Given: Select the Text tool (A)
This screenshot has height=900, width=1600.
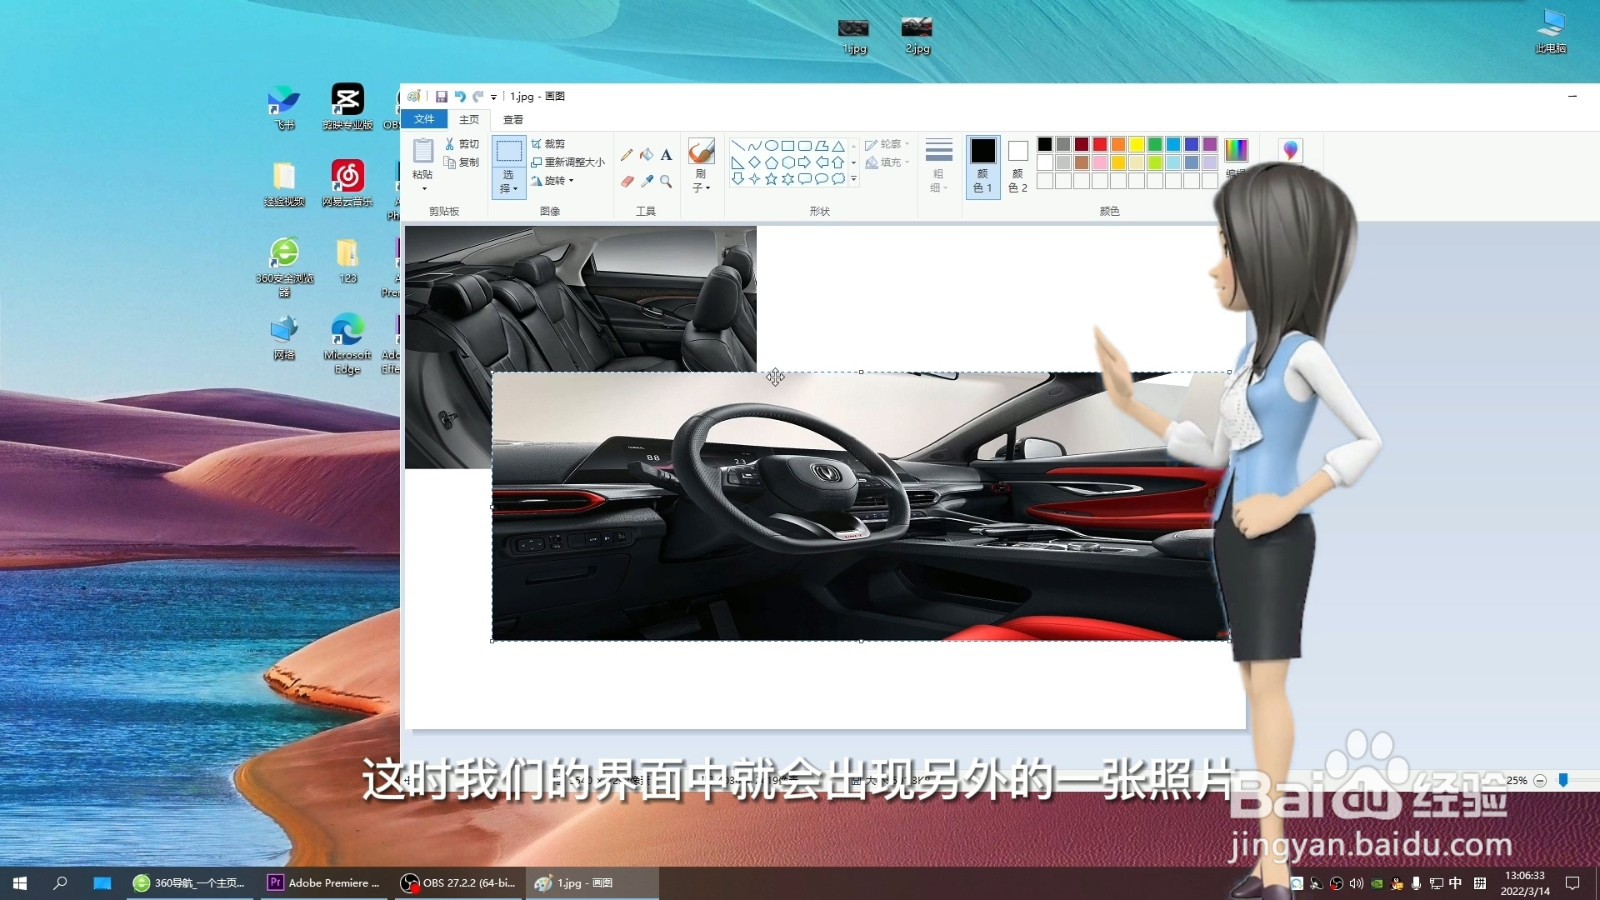Looking at the screenshot, I should (666, 155).
